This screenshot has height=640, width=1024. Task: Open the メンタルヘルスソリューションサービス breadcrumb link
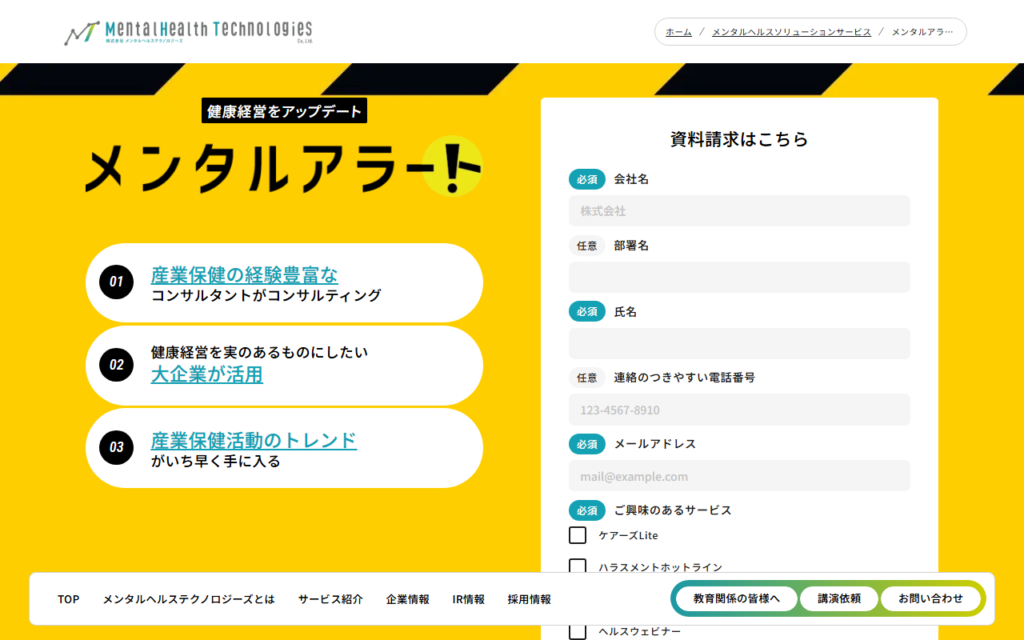click(791, 32)
